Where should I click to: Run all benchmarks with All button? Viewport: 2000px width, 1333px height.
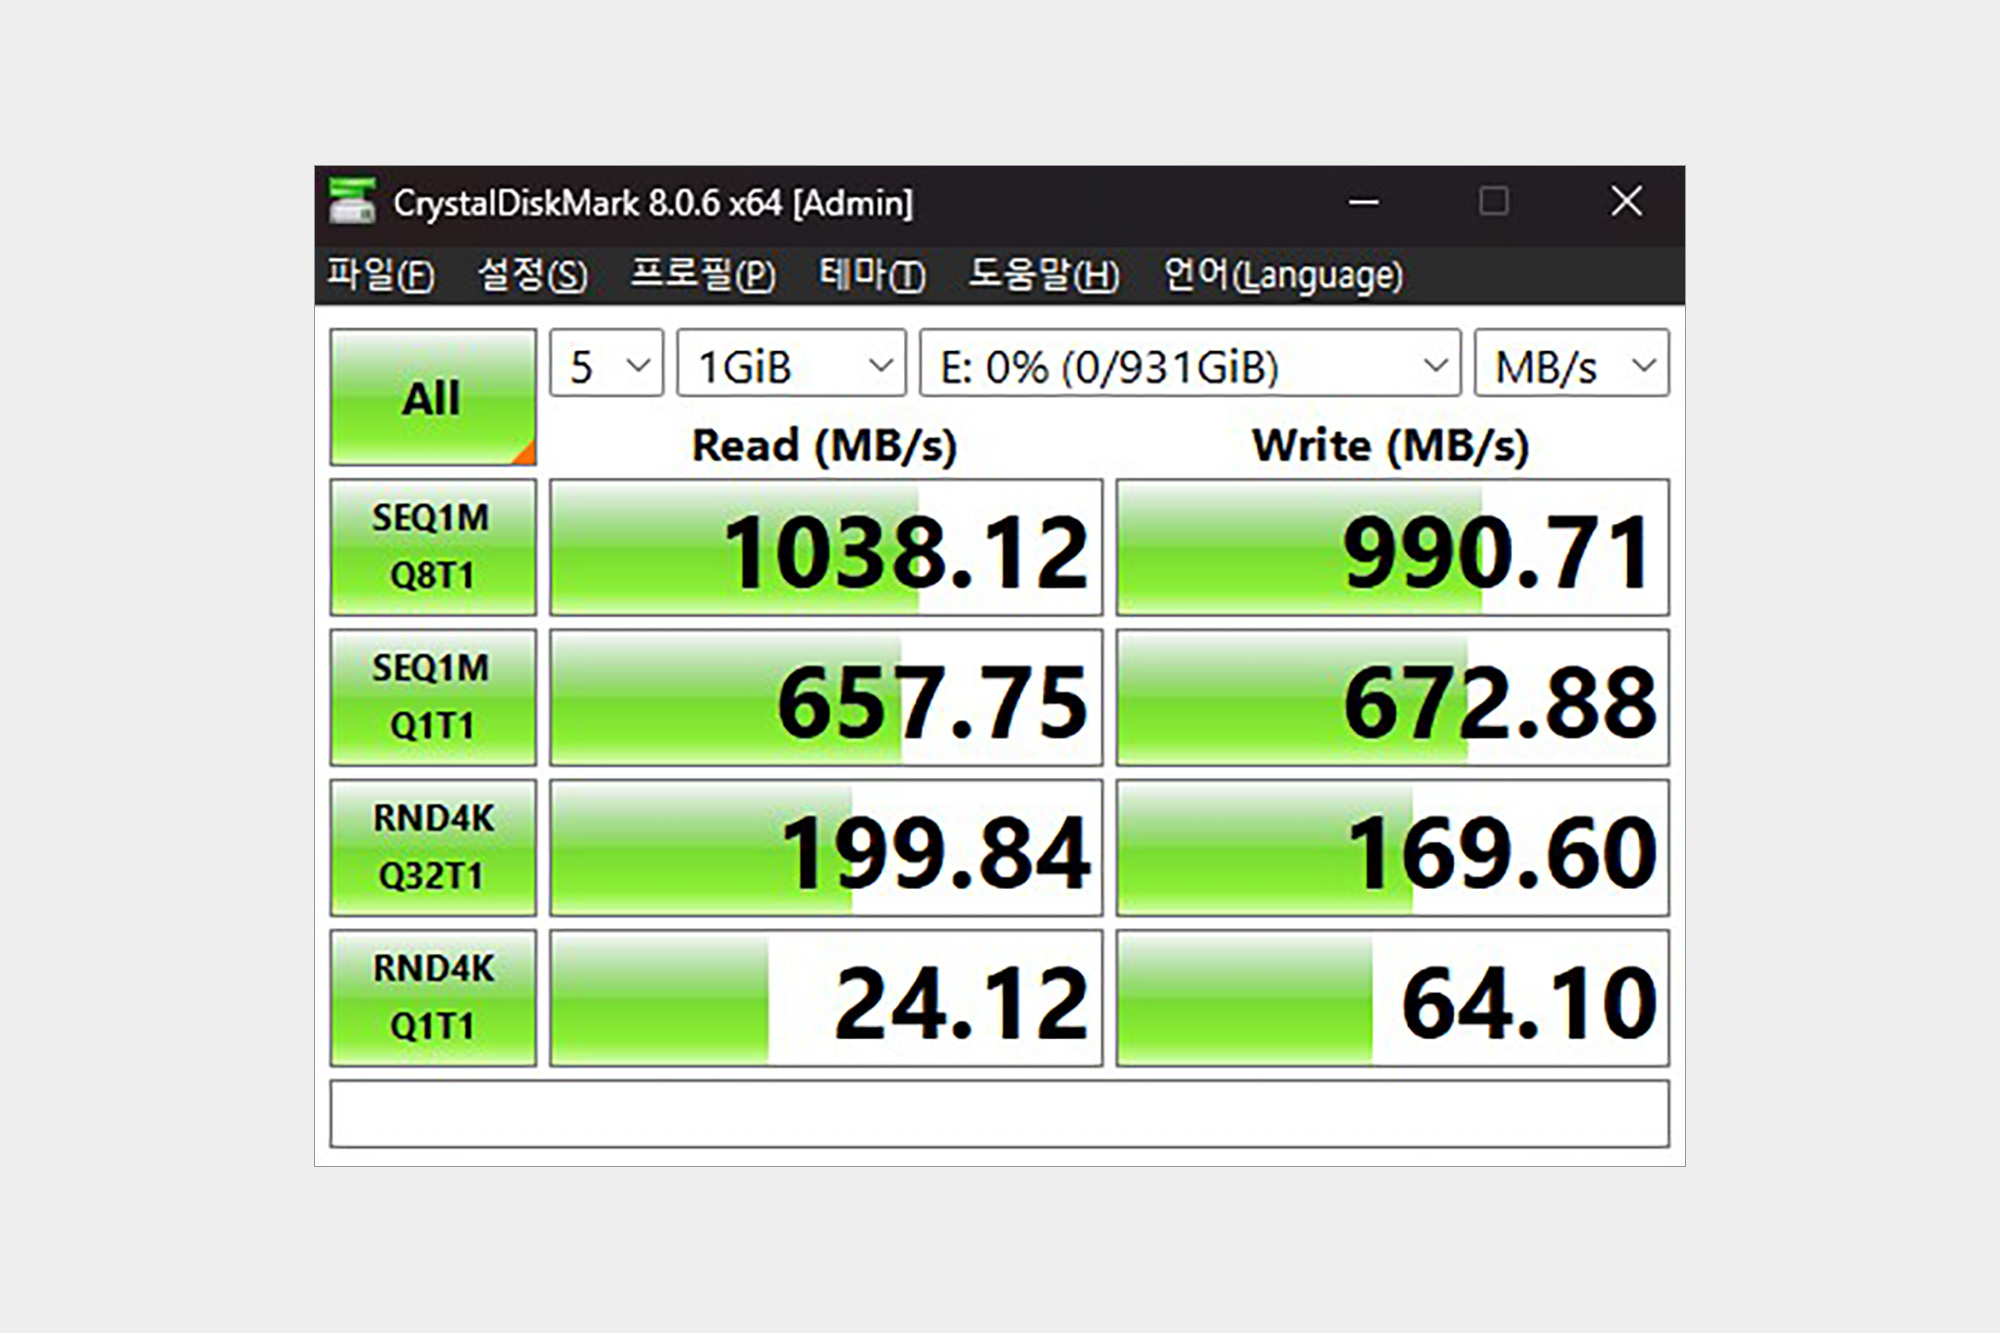pos(432,397)
